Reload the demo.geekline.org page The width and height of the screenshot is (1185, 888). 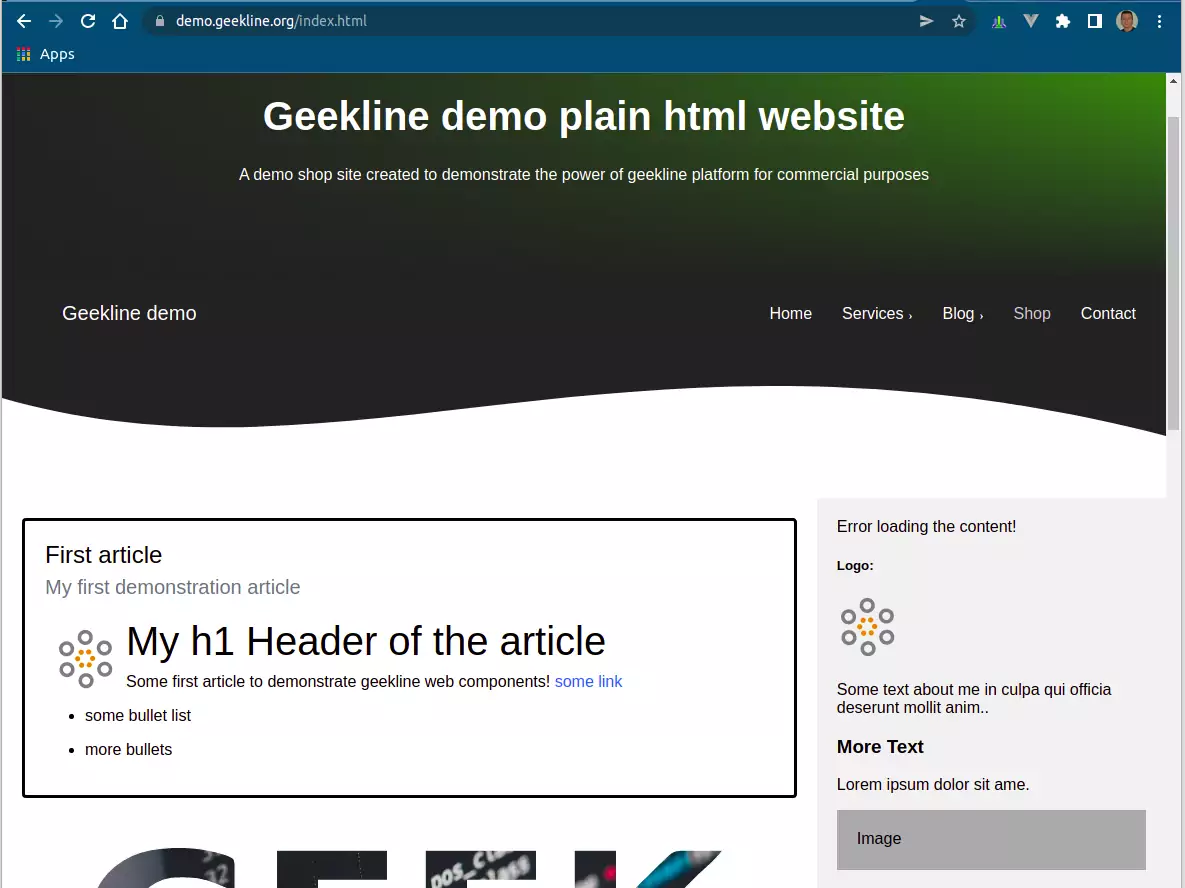[88, 20]
